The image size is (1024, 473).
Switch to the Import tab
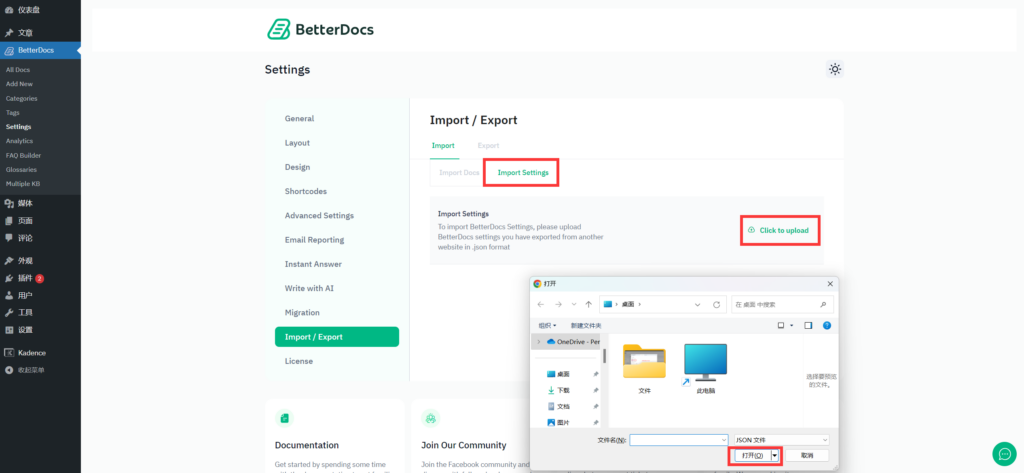point(443,146)
